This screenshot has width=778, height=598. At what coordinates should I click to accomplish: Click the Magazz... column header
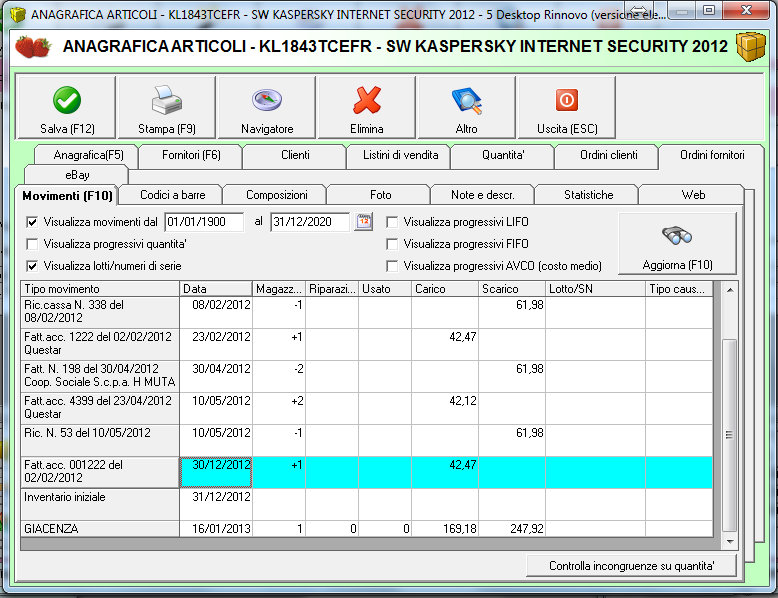[x=279, y=289]
